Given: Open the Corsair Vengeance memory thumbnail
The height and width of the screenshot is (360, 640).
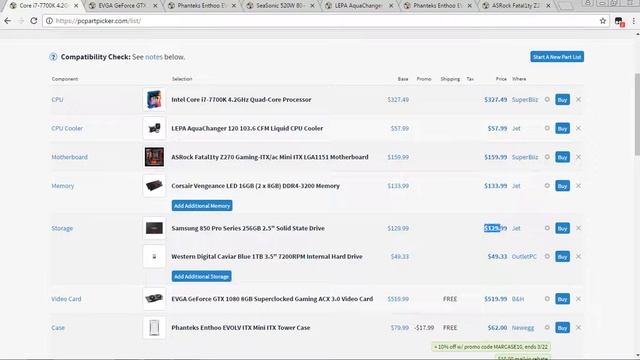Looking at the screenshot, I should pos(154,186).
